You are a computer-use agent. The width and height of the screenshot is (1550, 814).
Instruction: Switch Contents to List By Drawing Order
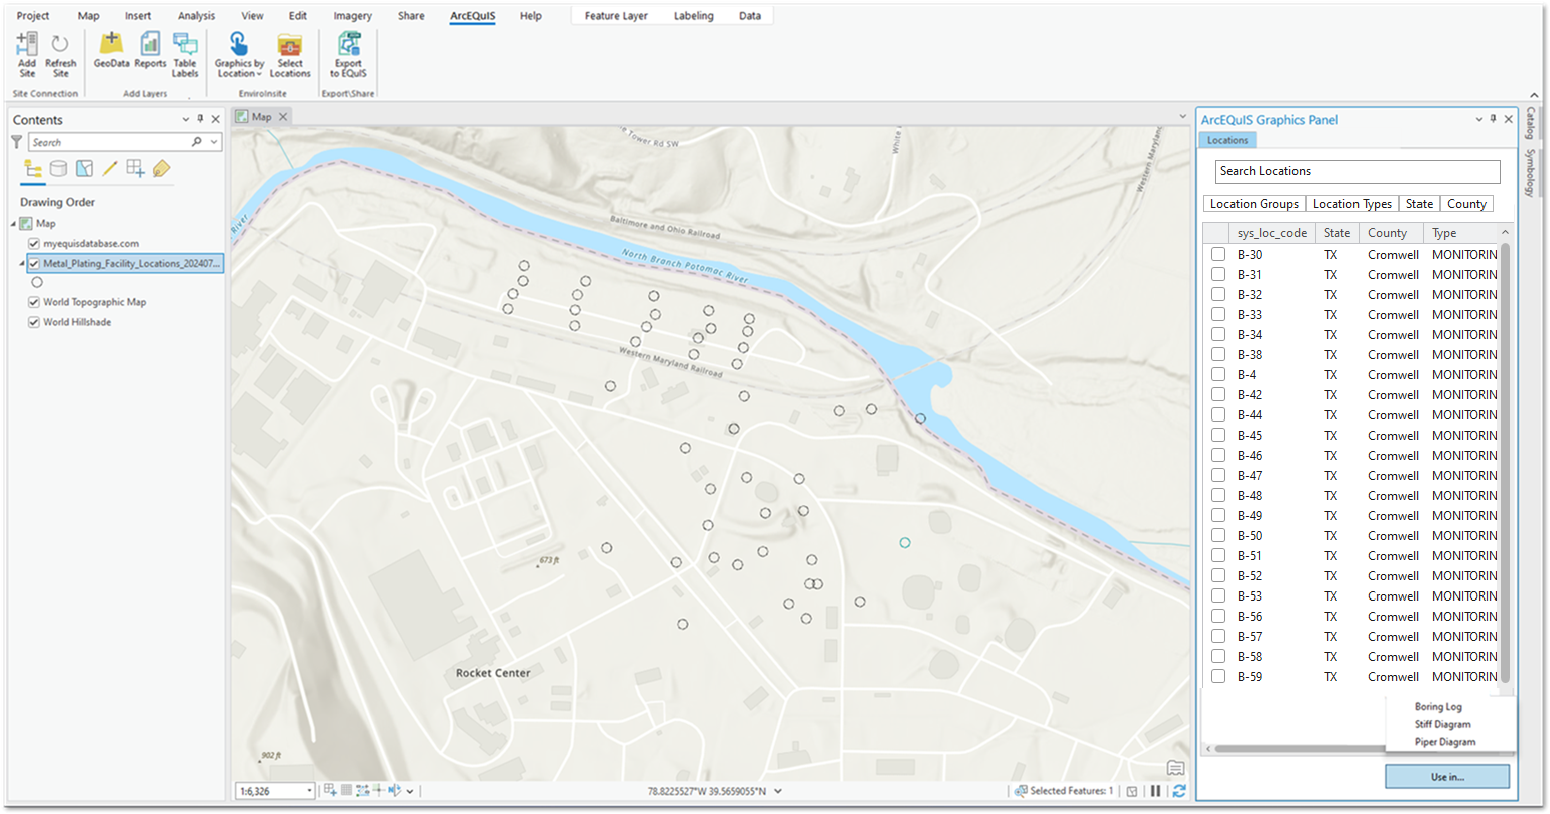tap(33, 169)
